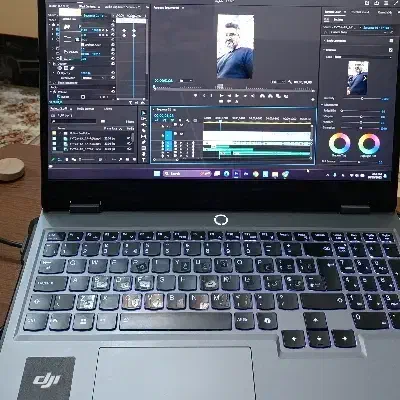Select the Ripple Edit tool
Screen dimensions: 400x400
pyautogui.click(x=143, y=125)
